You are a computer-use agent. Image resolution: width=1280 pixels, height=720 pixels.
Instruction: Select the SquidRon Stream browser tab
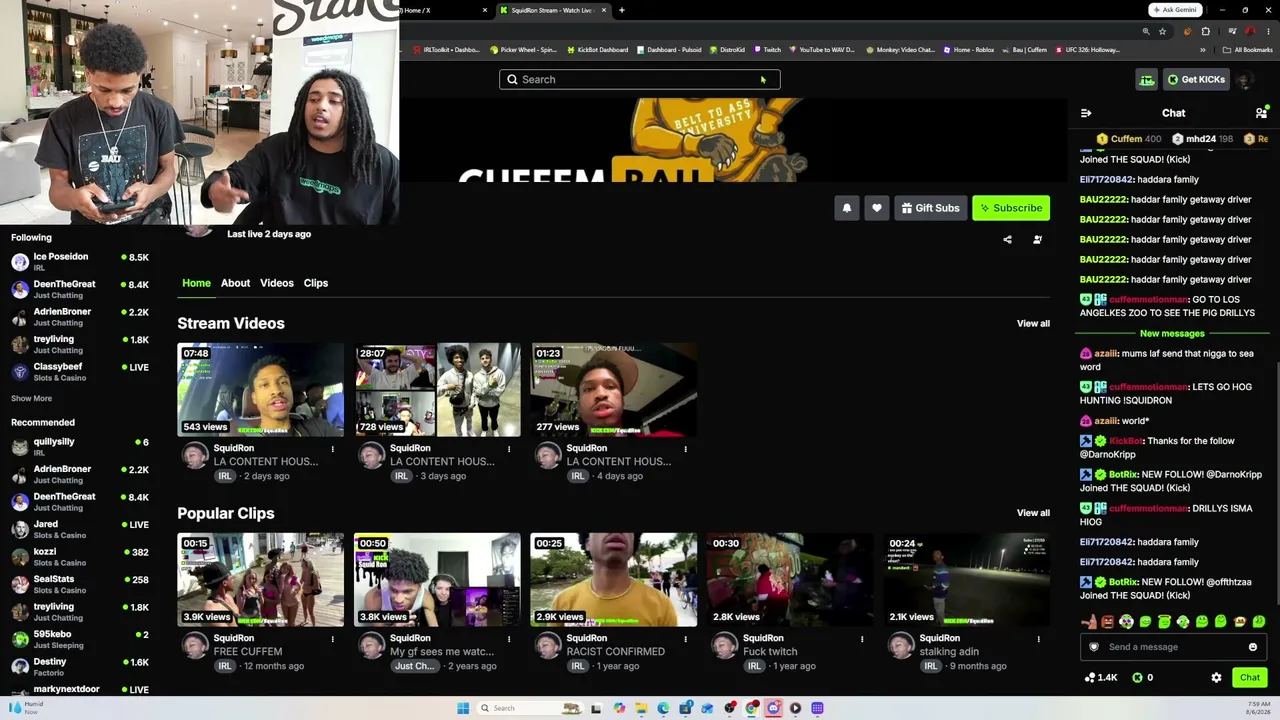click(553, 10)
